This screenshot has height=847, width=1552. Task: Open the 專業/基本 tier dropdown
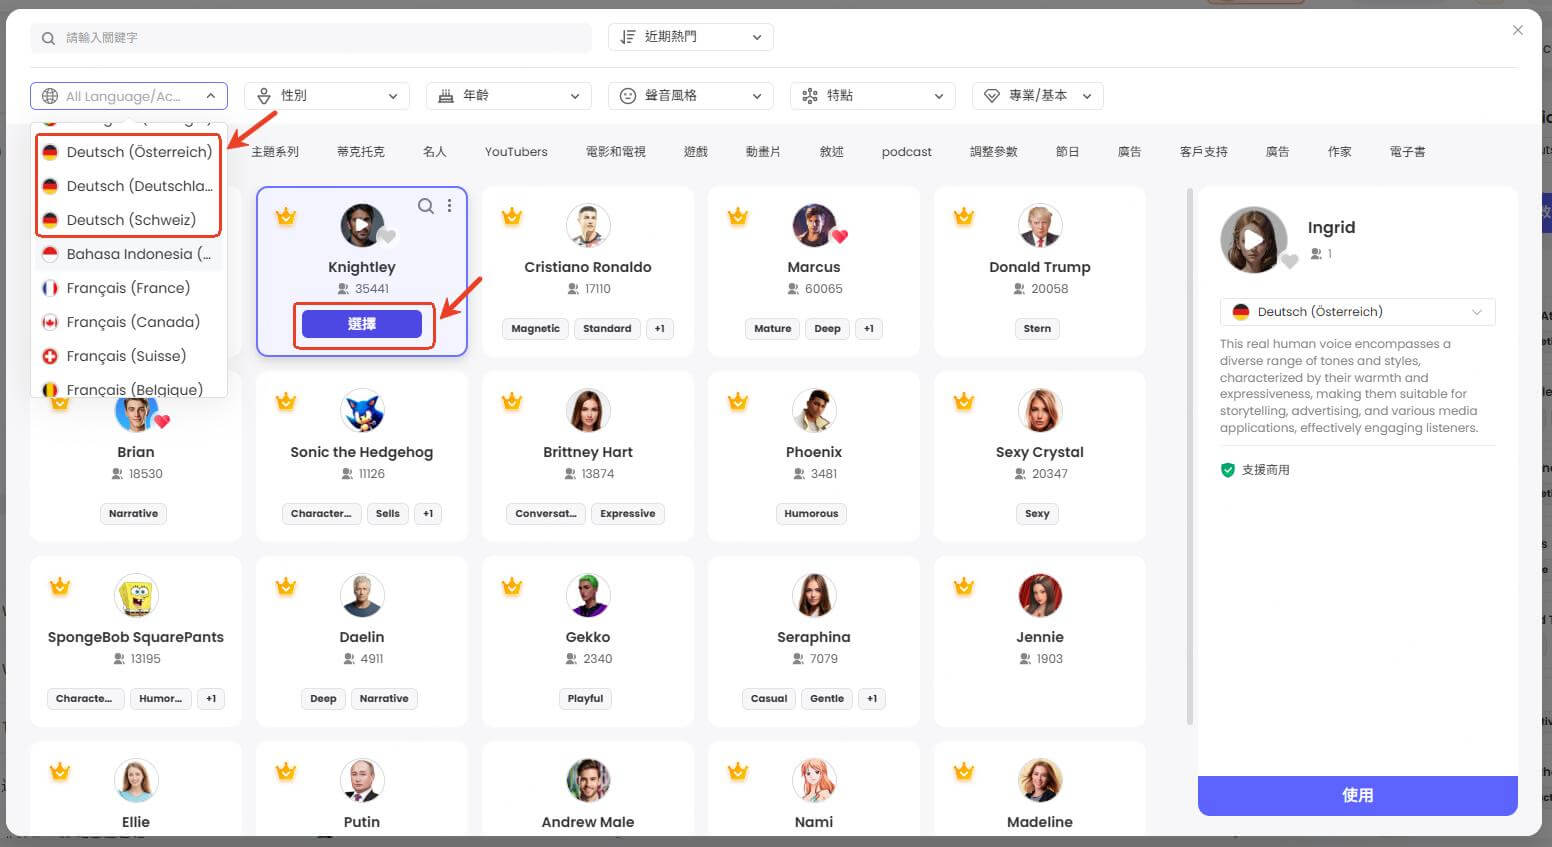[x=1037, y=96]
